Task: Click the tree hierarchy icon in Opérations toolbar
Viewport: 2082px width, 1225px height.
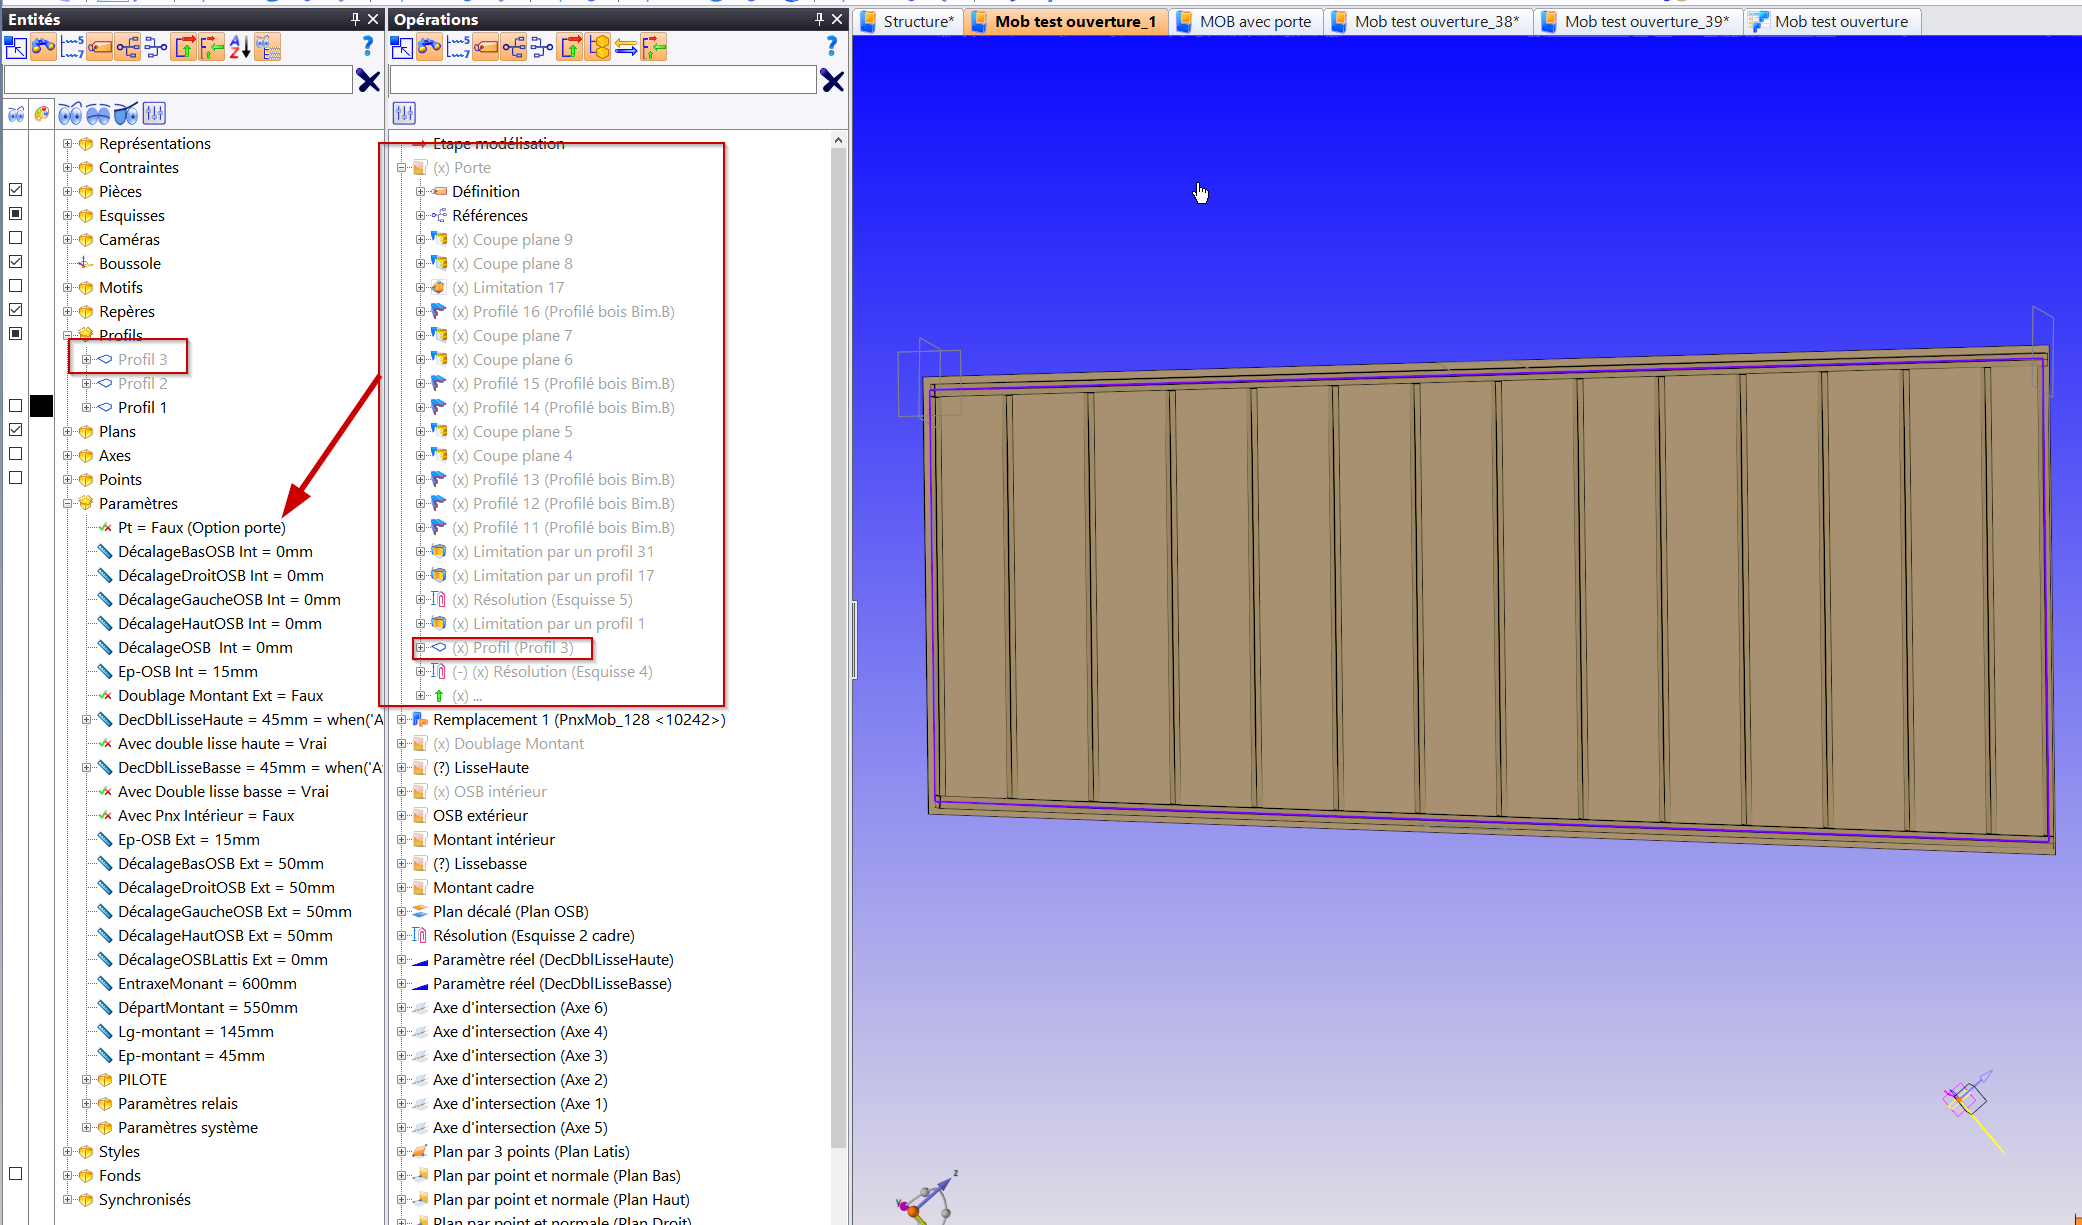Action: (x=514, y=47)
